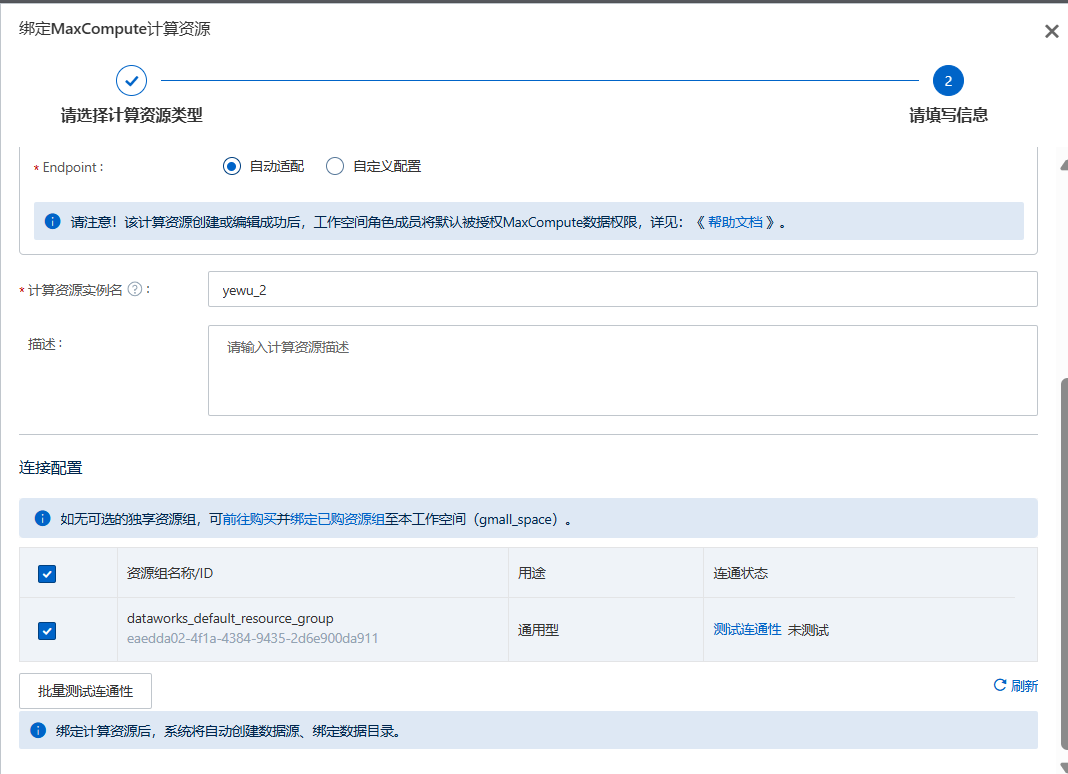
Task: Click the 批量测试连通性 button
Action: (85, 692)
